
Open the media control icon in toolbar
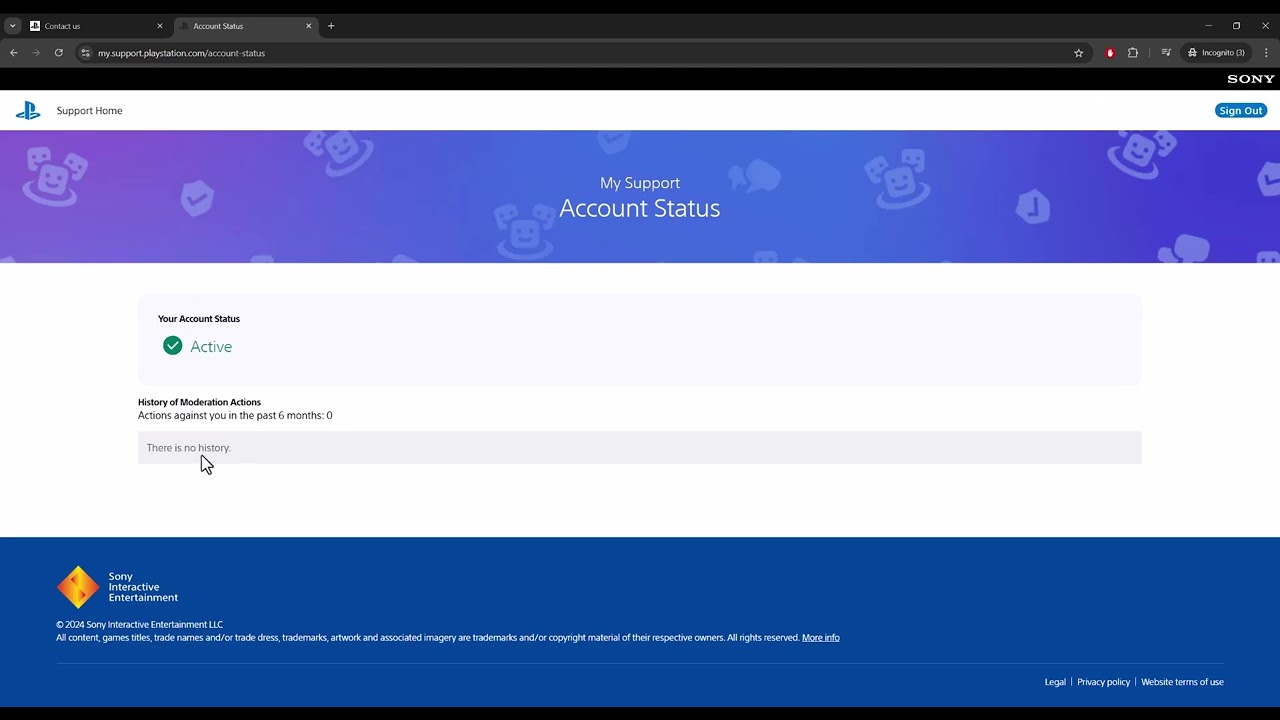tap(1166, 53)
